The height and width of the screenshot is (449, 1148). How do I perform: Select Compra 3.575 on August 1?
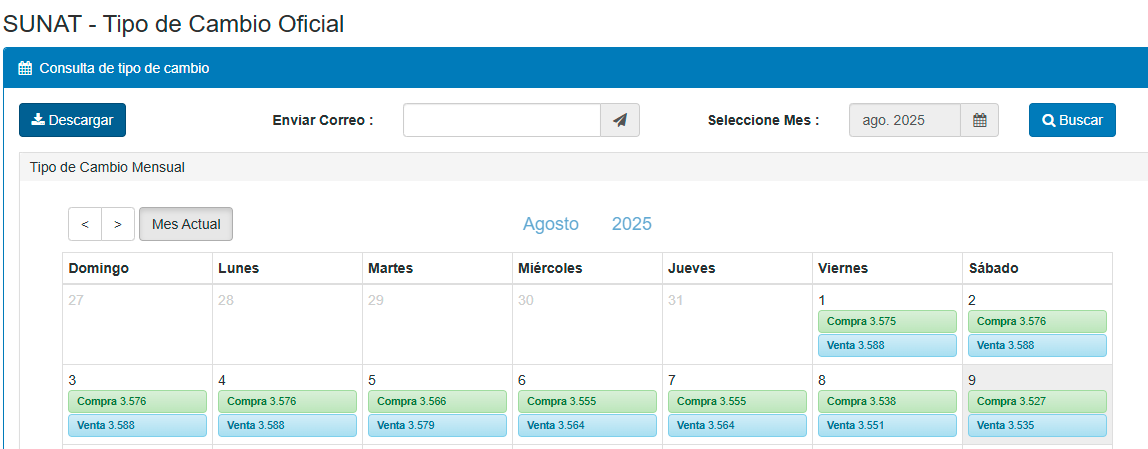click(887, 322)
